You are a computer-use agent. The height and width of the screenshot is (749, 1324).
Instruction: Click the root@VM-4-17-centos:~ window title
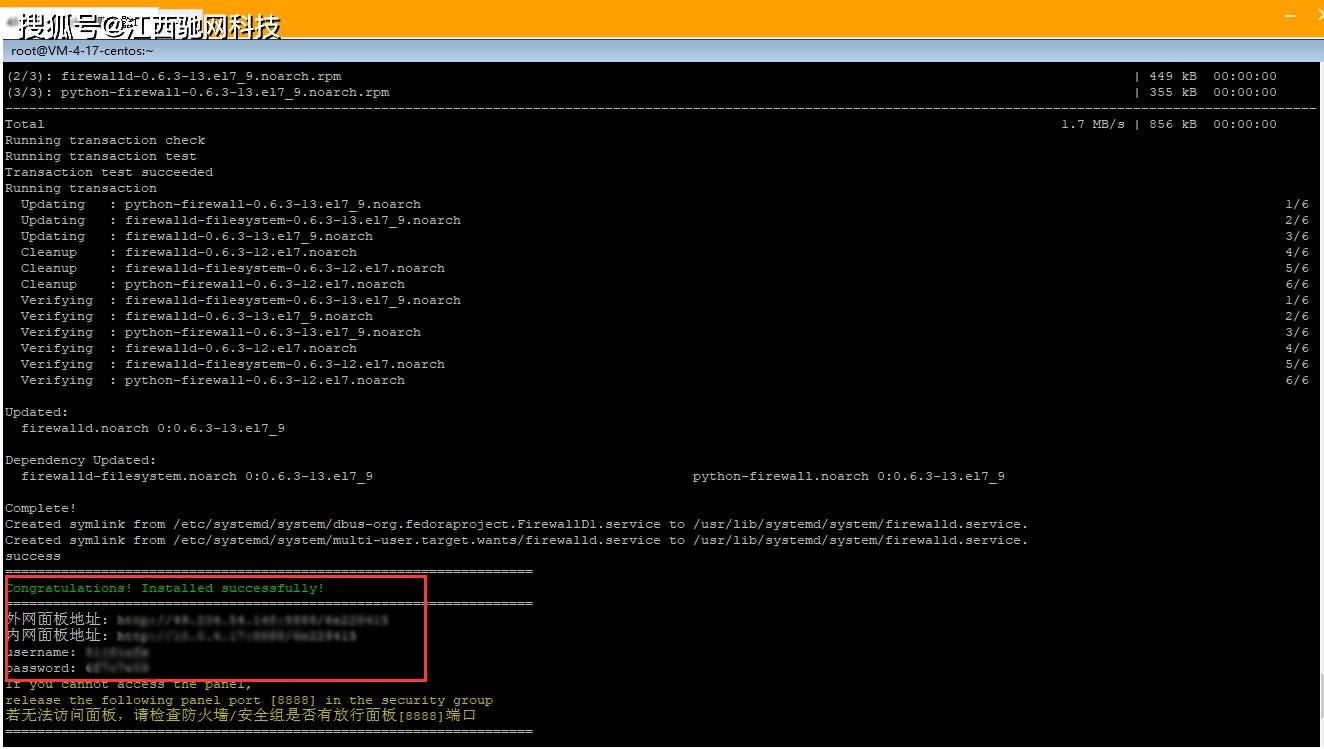[83, 50]
